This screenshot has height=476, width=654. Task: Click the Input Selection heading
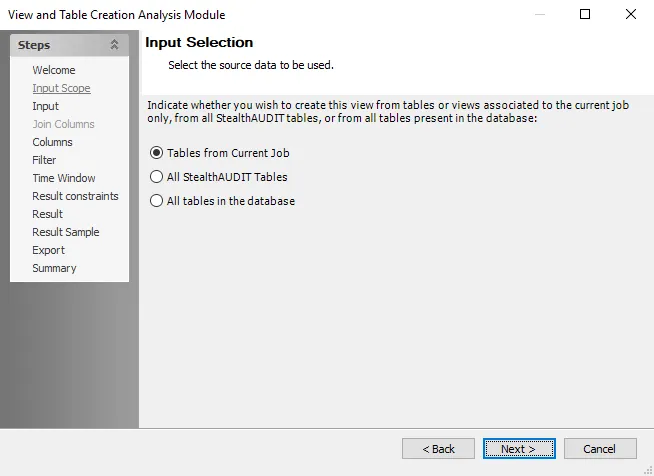(199, 42)
